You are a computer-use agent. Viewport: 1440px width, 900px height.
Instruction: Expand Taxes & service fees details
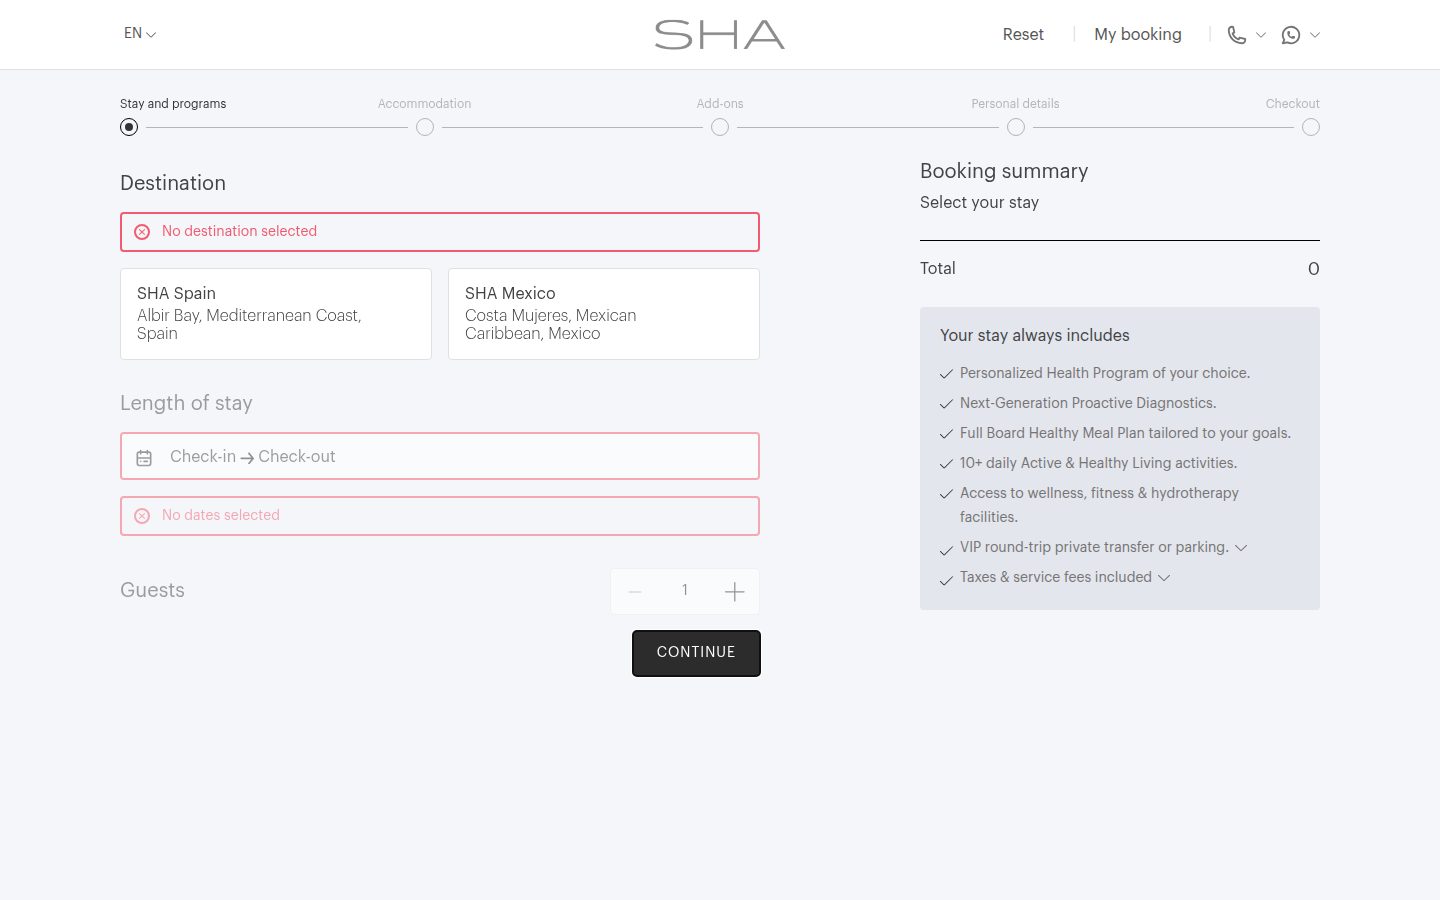click(1164, 578)
